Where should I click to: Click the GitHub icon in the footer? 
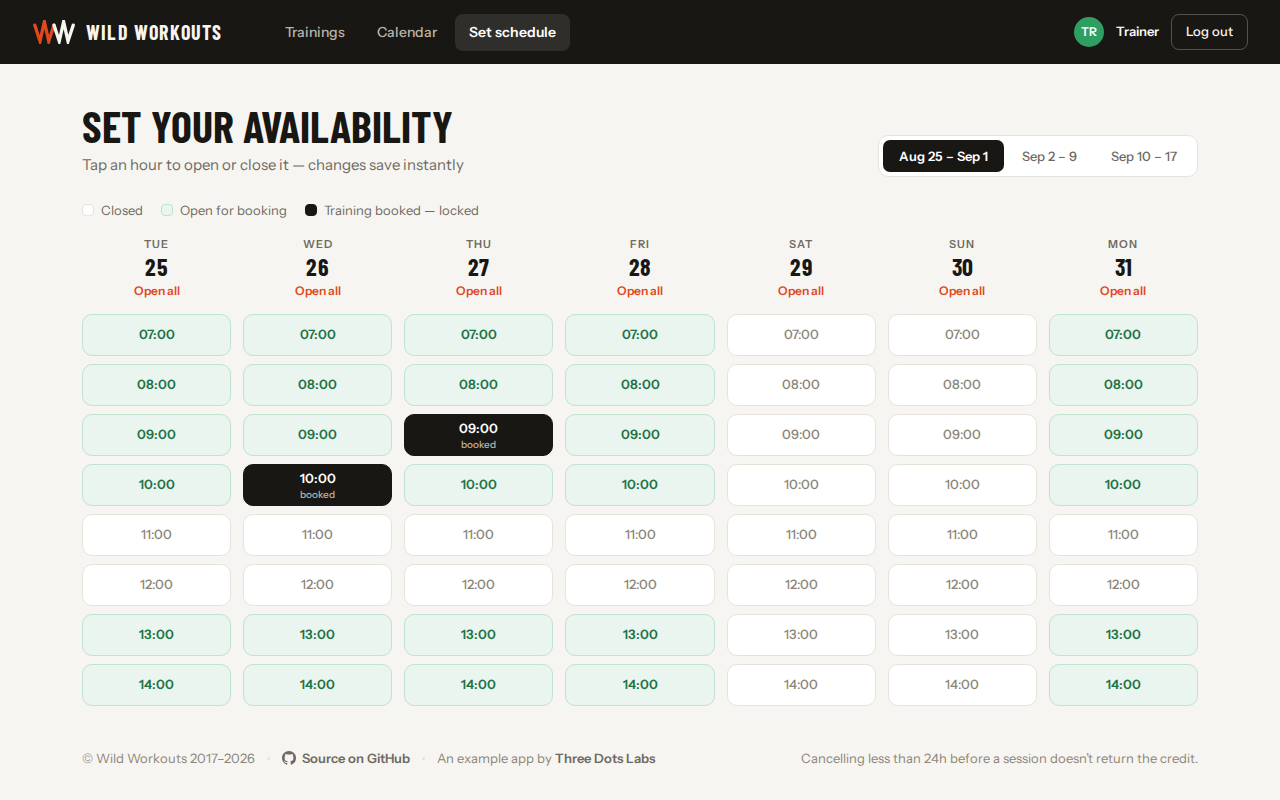tap(289, 759)
